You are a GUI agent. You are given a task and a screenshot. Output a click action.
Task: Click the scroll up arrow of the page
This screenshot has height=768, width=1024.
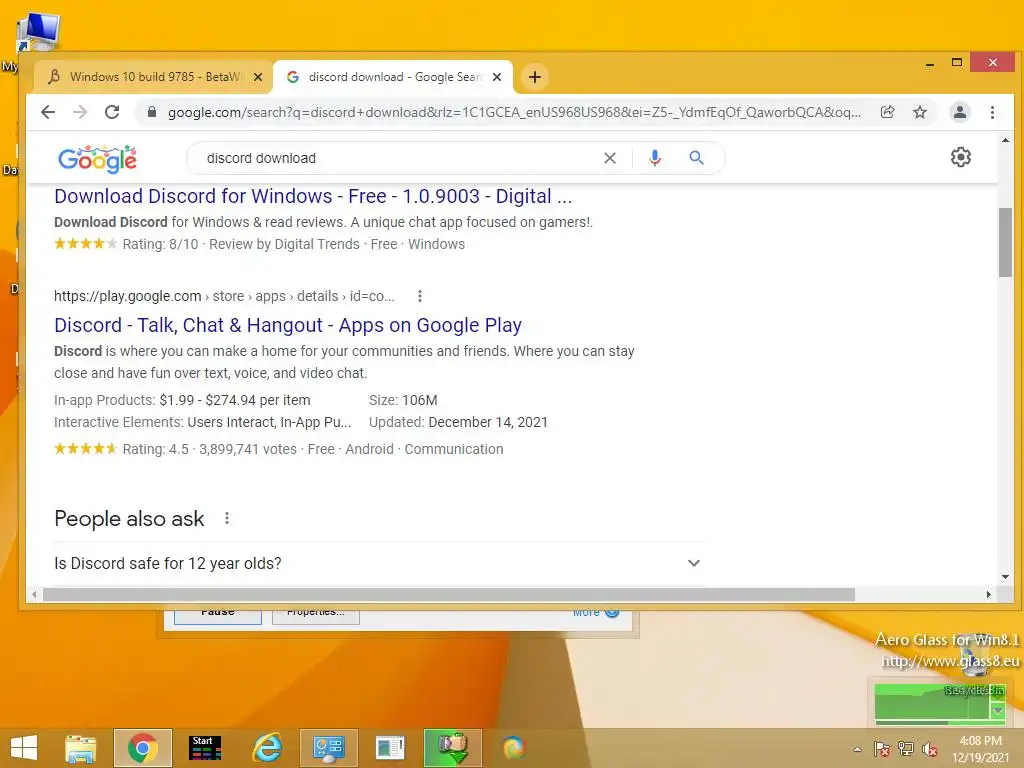click(1005, 140)
